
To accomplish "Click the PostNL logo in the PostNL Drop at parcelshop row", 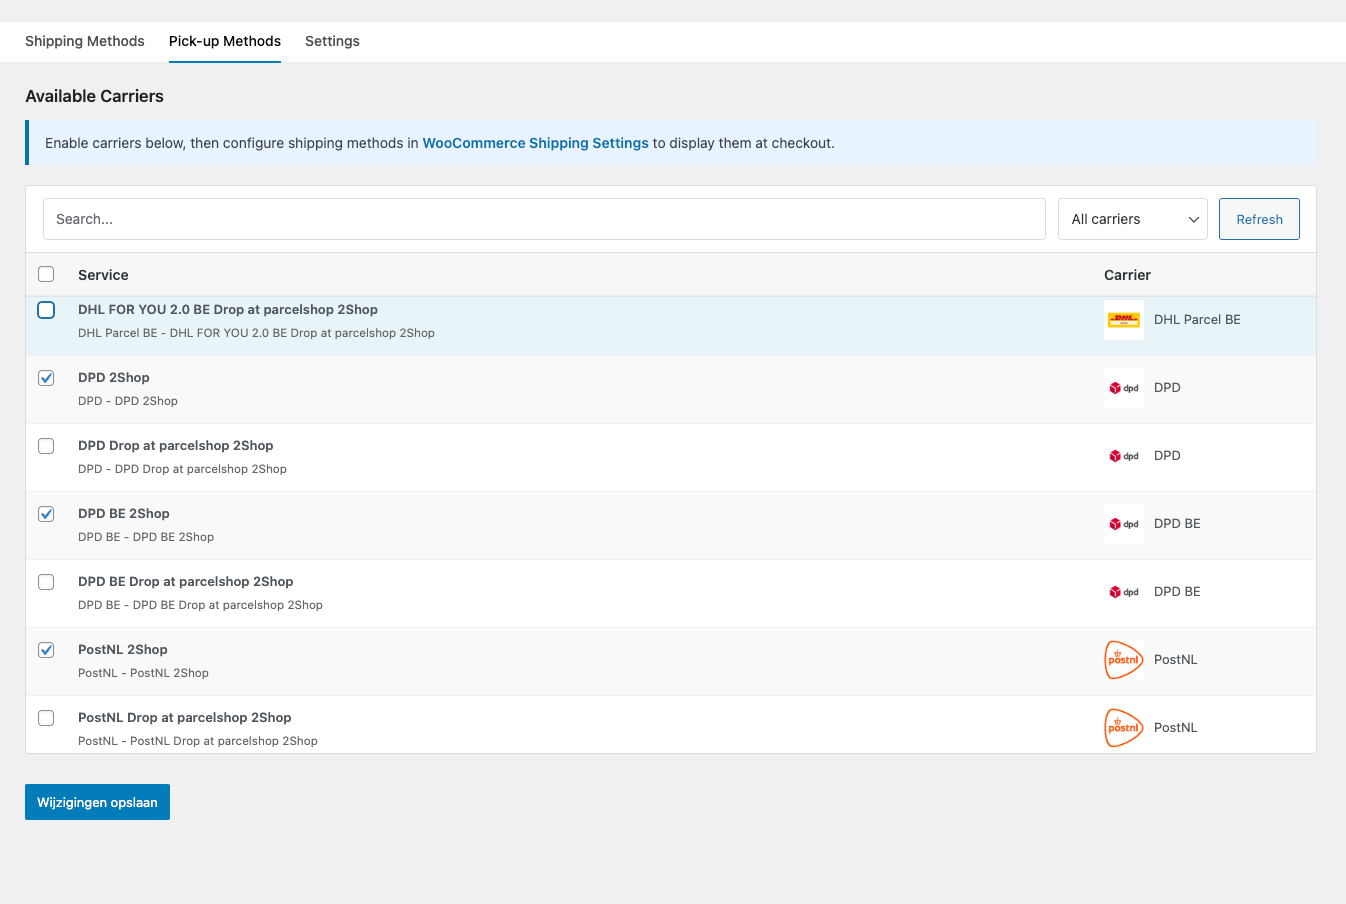I will tap(1124, 728).
